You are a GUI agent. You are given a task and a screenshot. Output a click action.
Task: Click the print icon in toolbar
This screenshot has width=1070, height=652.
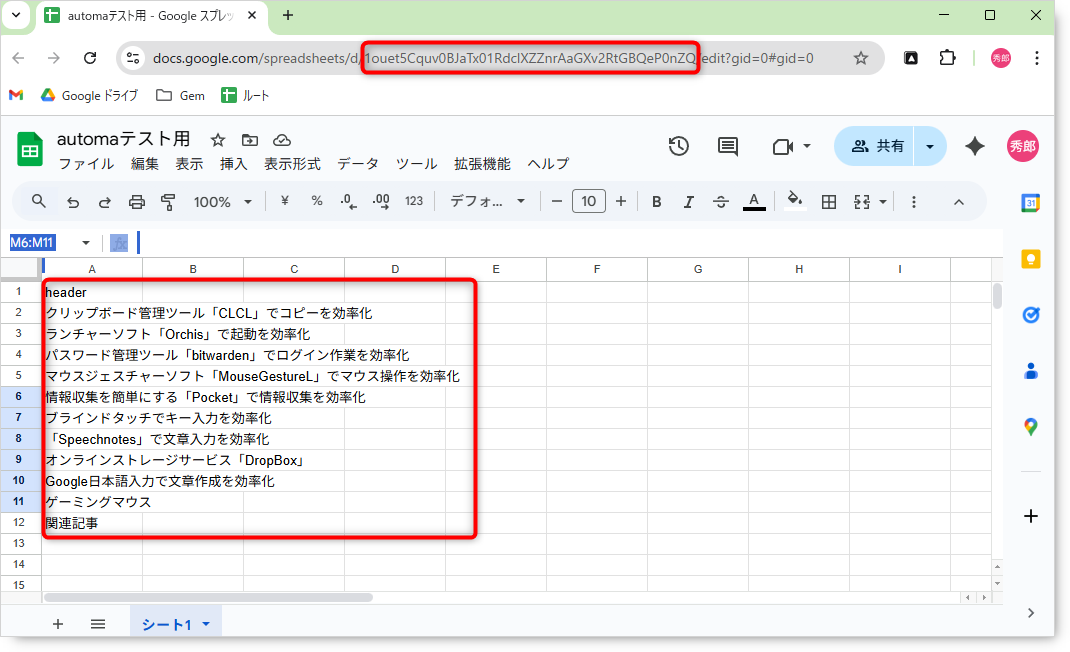pyautogui.click(x=137, y=202)
